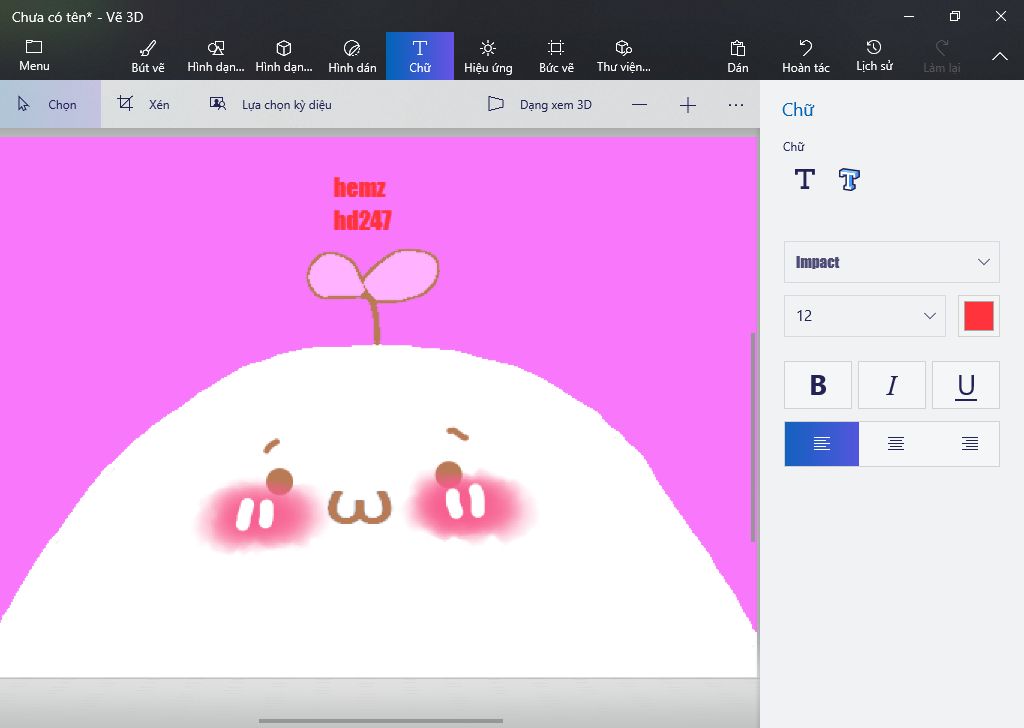Open the 3D shapes cube tool
The image size is (1024, 728).
tap(283, 56)
